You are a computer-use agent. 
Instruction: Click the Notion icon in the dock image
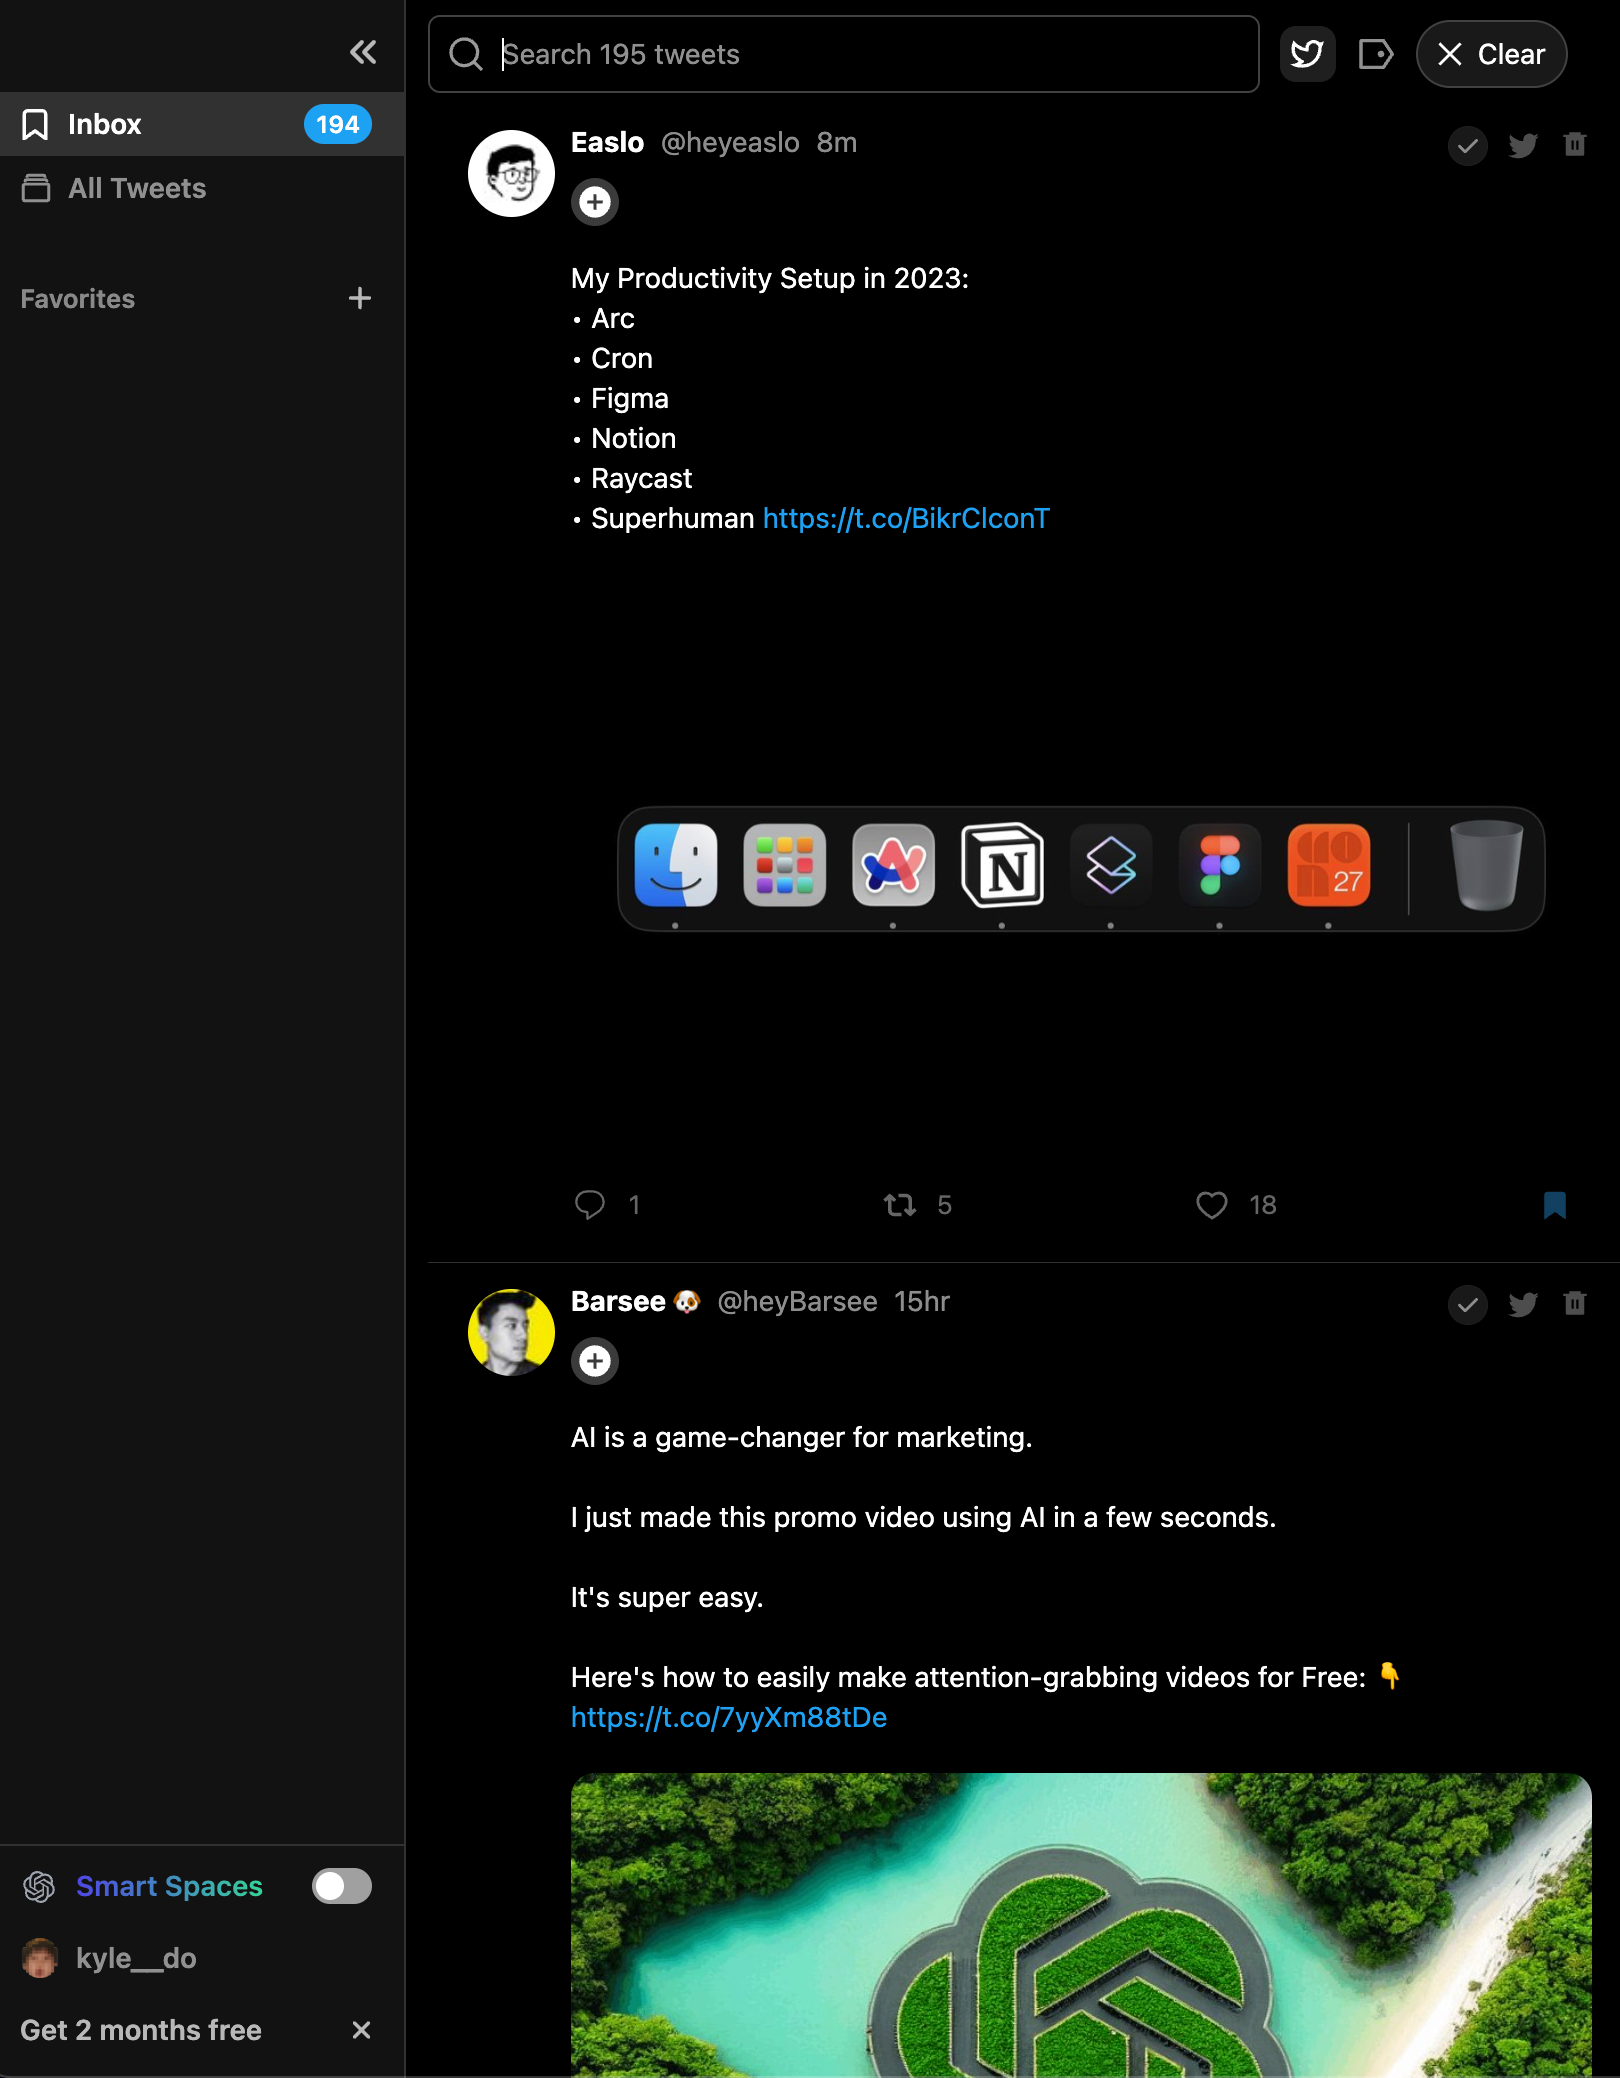tap(1002, 865)
